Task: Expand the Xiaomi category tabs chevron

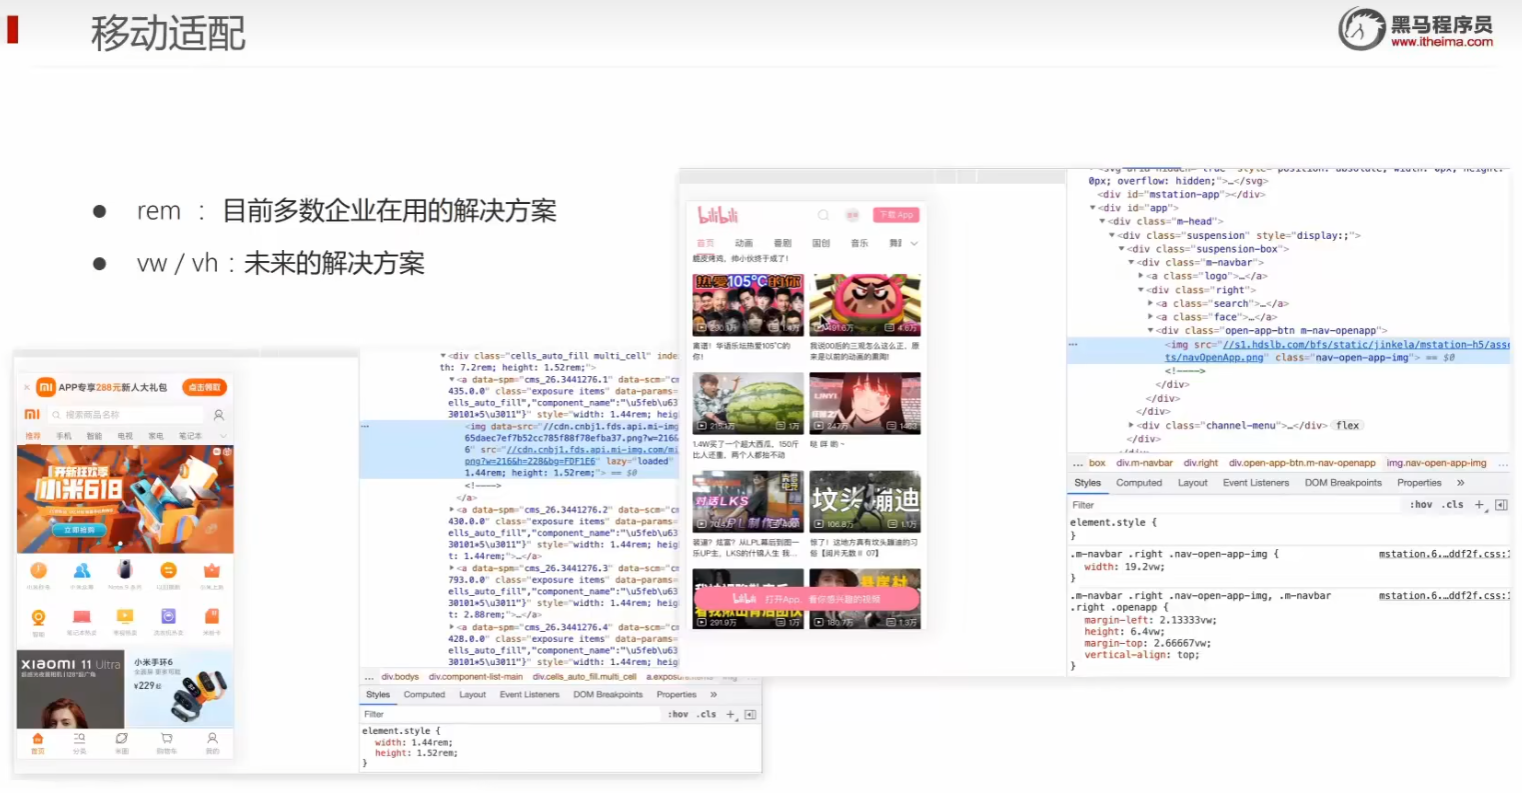Action: tap(223, 436)
